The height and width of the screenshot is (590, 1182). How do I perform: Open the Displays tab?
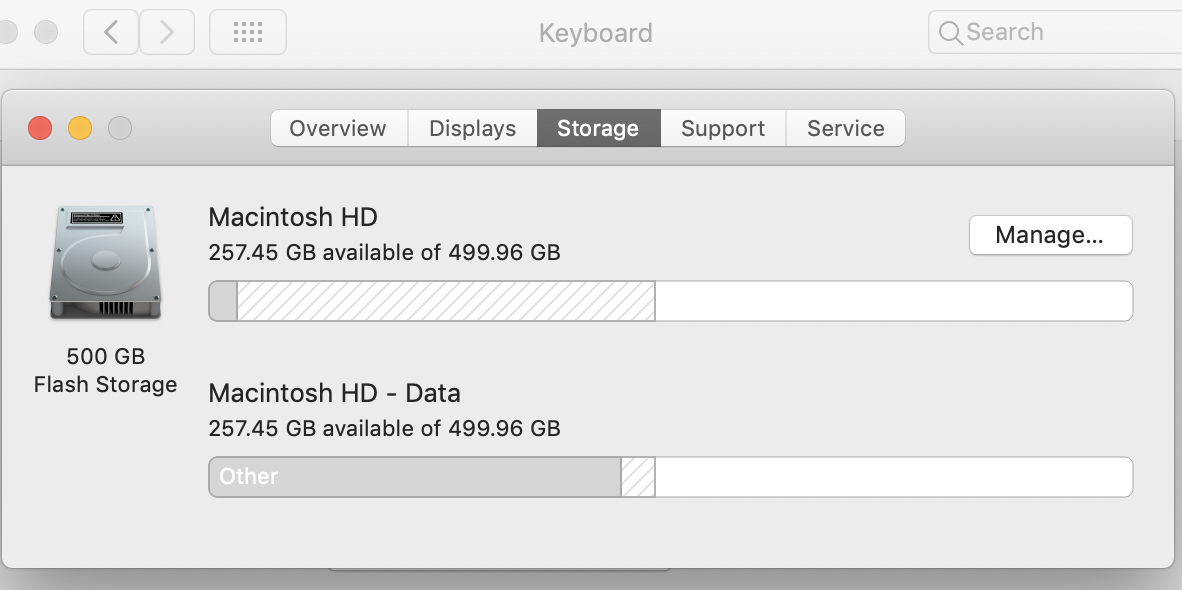pyautogui.click(x=472, y=128)
